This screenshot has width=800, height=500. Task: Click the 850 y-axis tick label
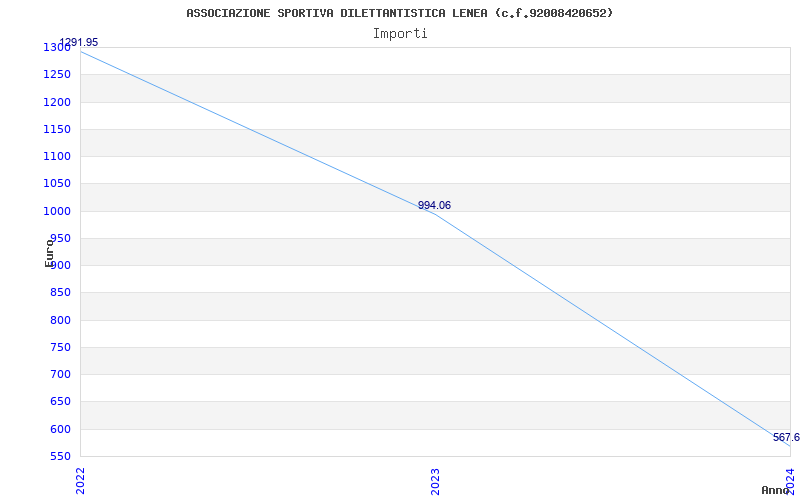click(60, 293)
